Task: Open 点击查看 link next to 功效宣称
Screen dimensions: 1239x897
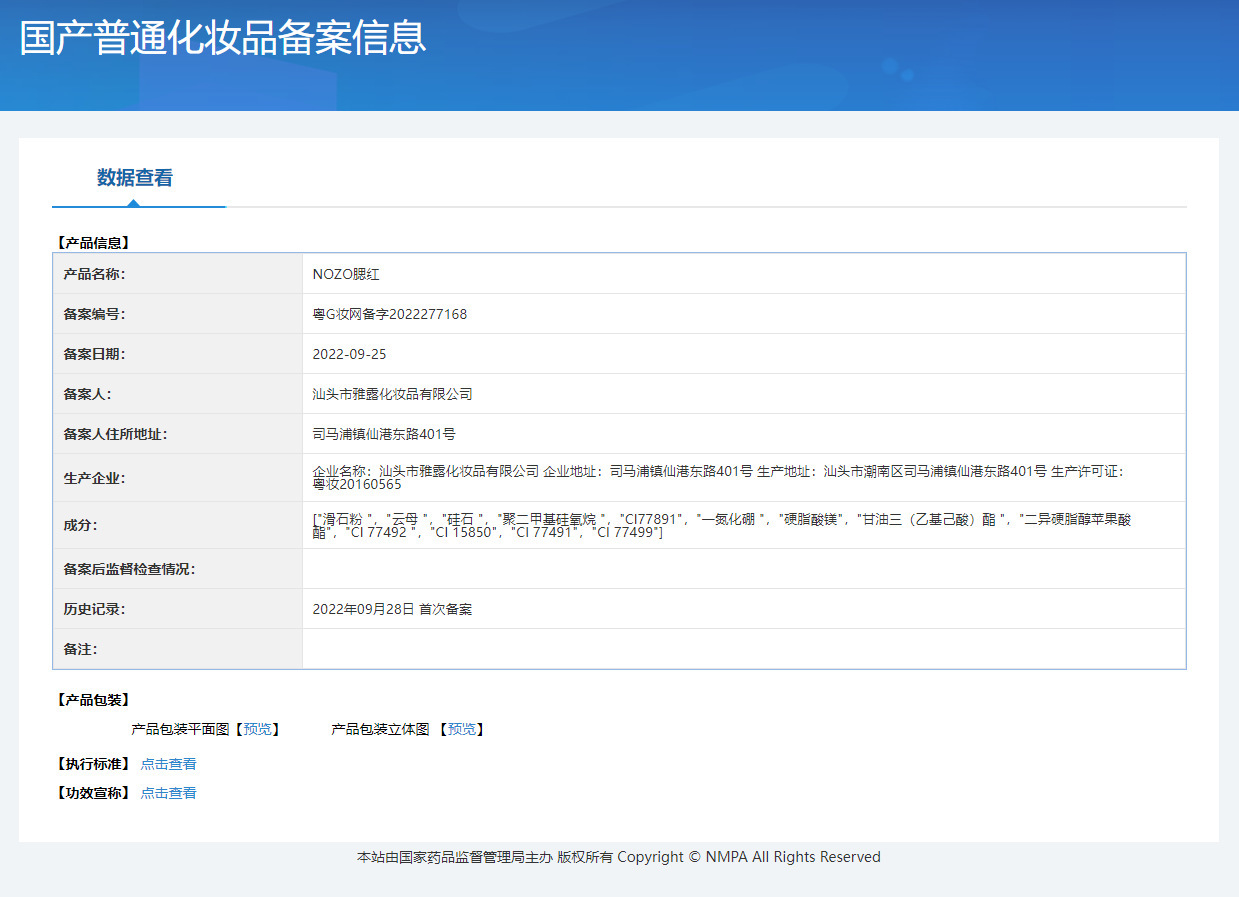Action: click(x=168, y=793)
